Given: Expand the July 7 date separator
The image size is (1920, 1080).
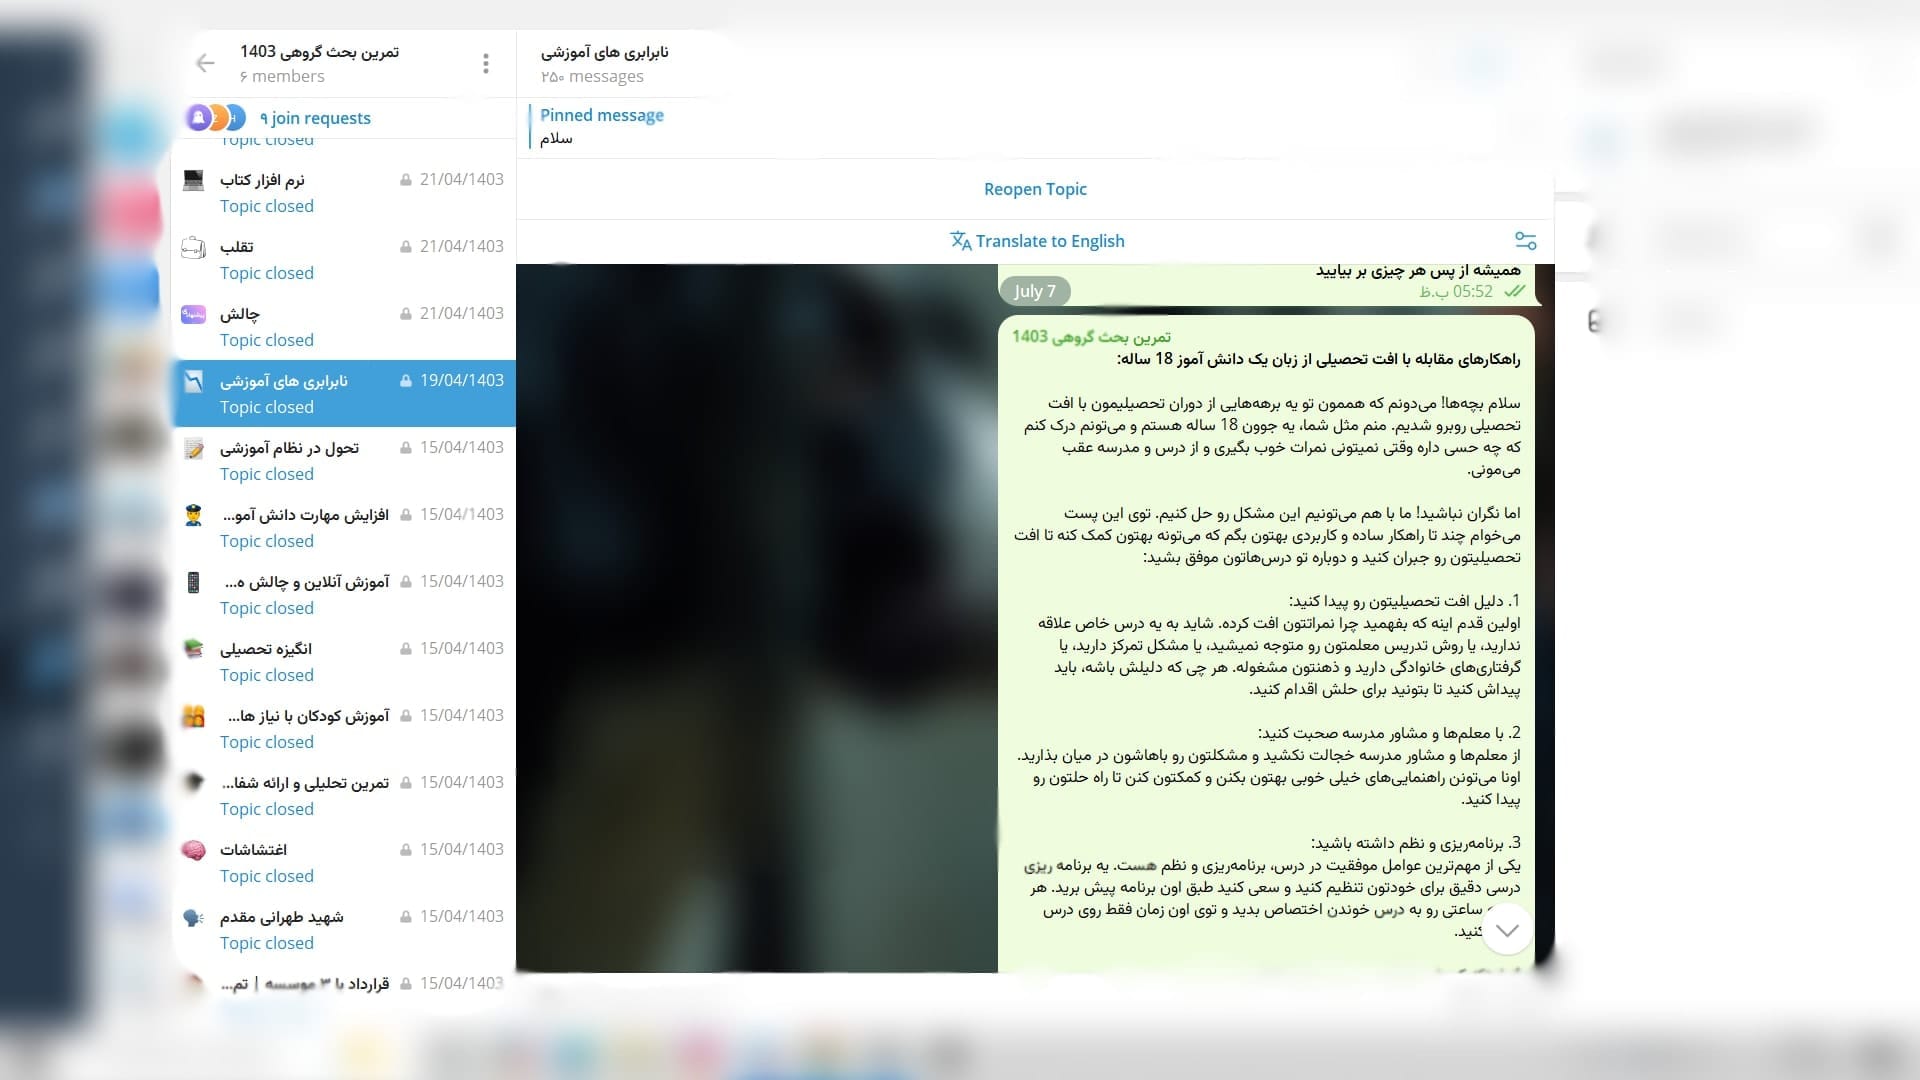Looking at the screenshot, I should (1035, 291).
